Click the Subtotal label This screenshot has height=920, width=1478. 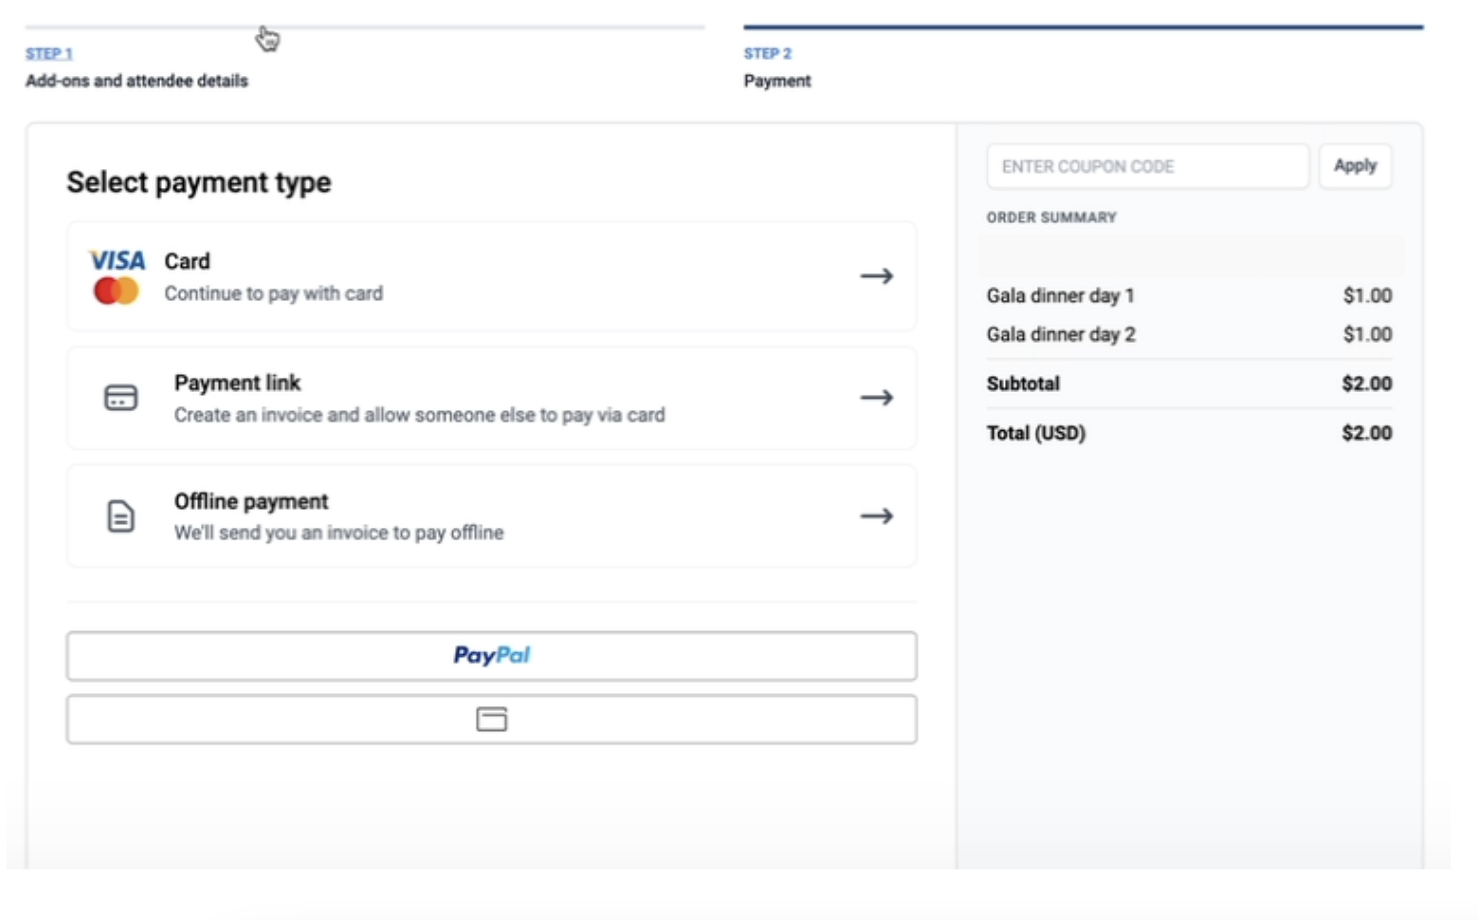pos(1023,384)
